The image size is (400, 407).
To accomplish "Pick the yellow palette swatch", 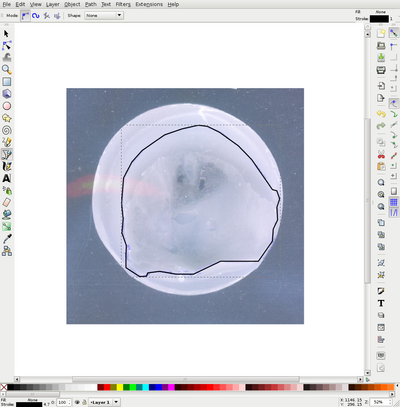I will 120,387.
